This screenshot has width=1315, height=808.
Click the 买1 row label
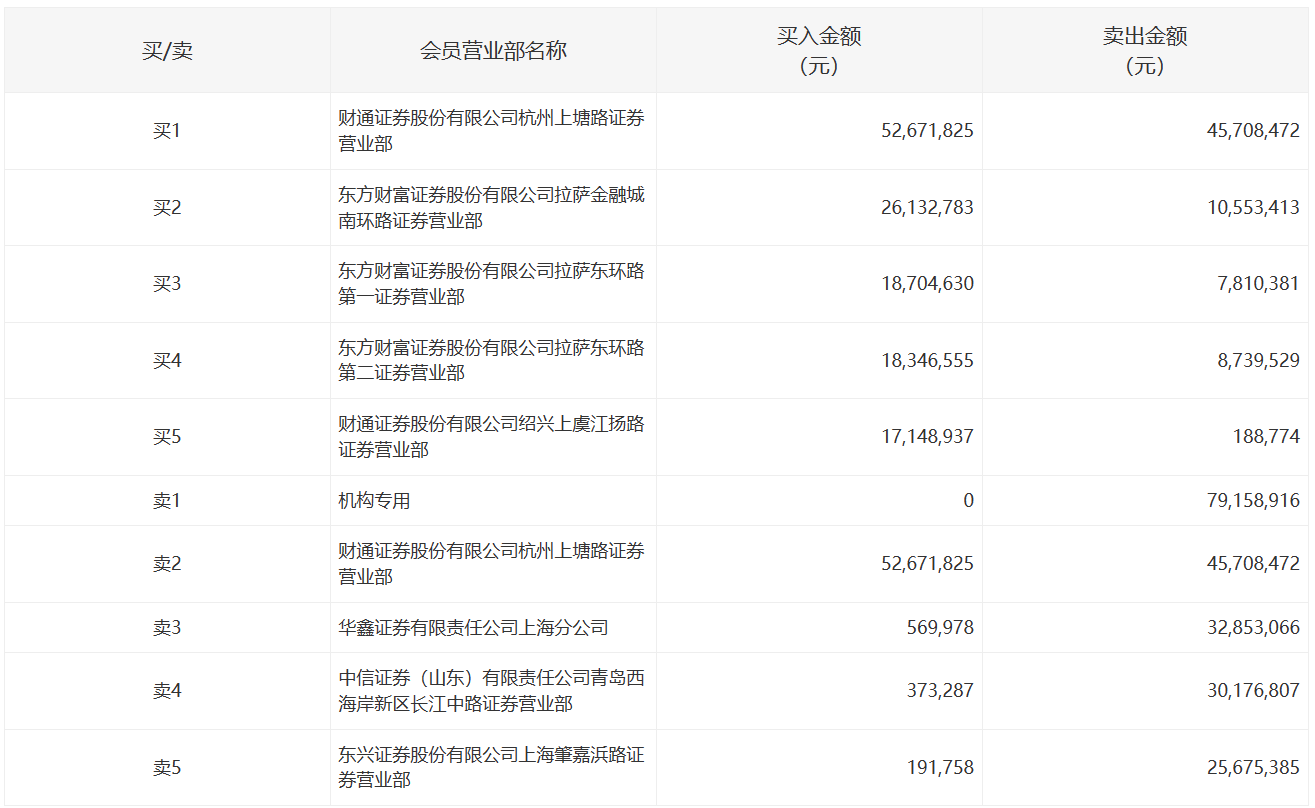click(167, 131)
